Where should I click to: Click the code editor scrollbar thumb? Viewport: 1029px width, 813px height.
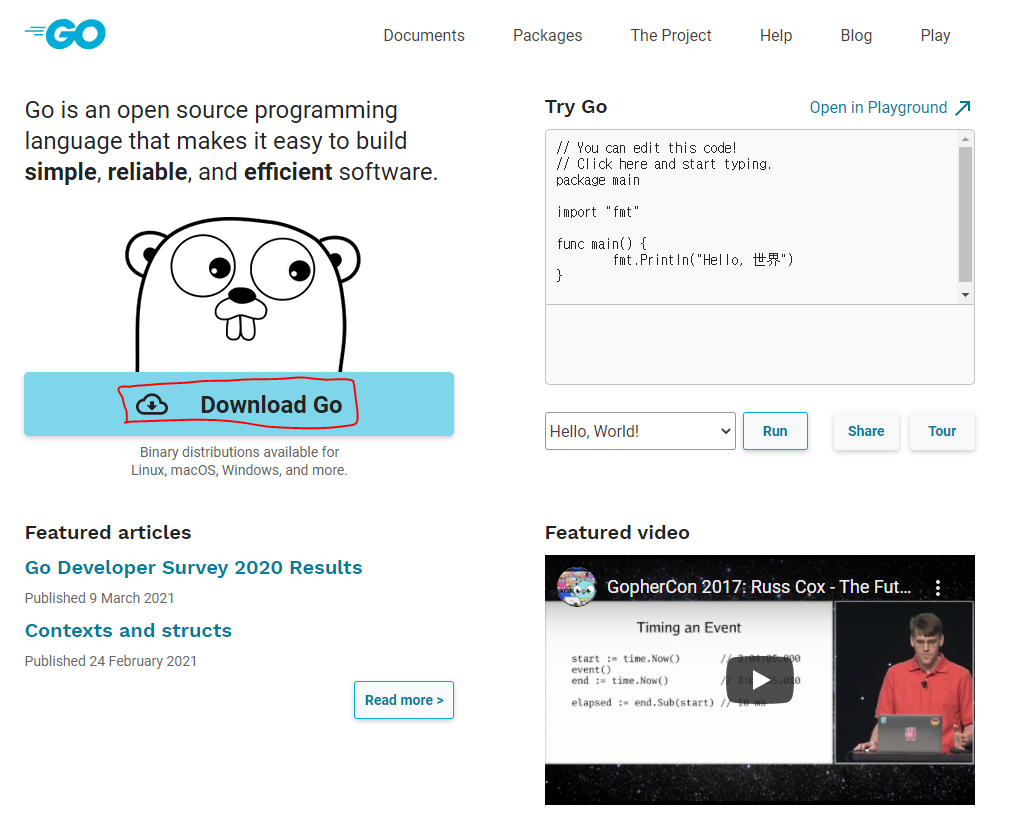coord(965,214)
